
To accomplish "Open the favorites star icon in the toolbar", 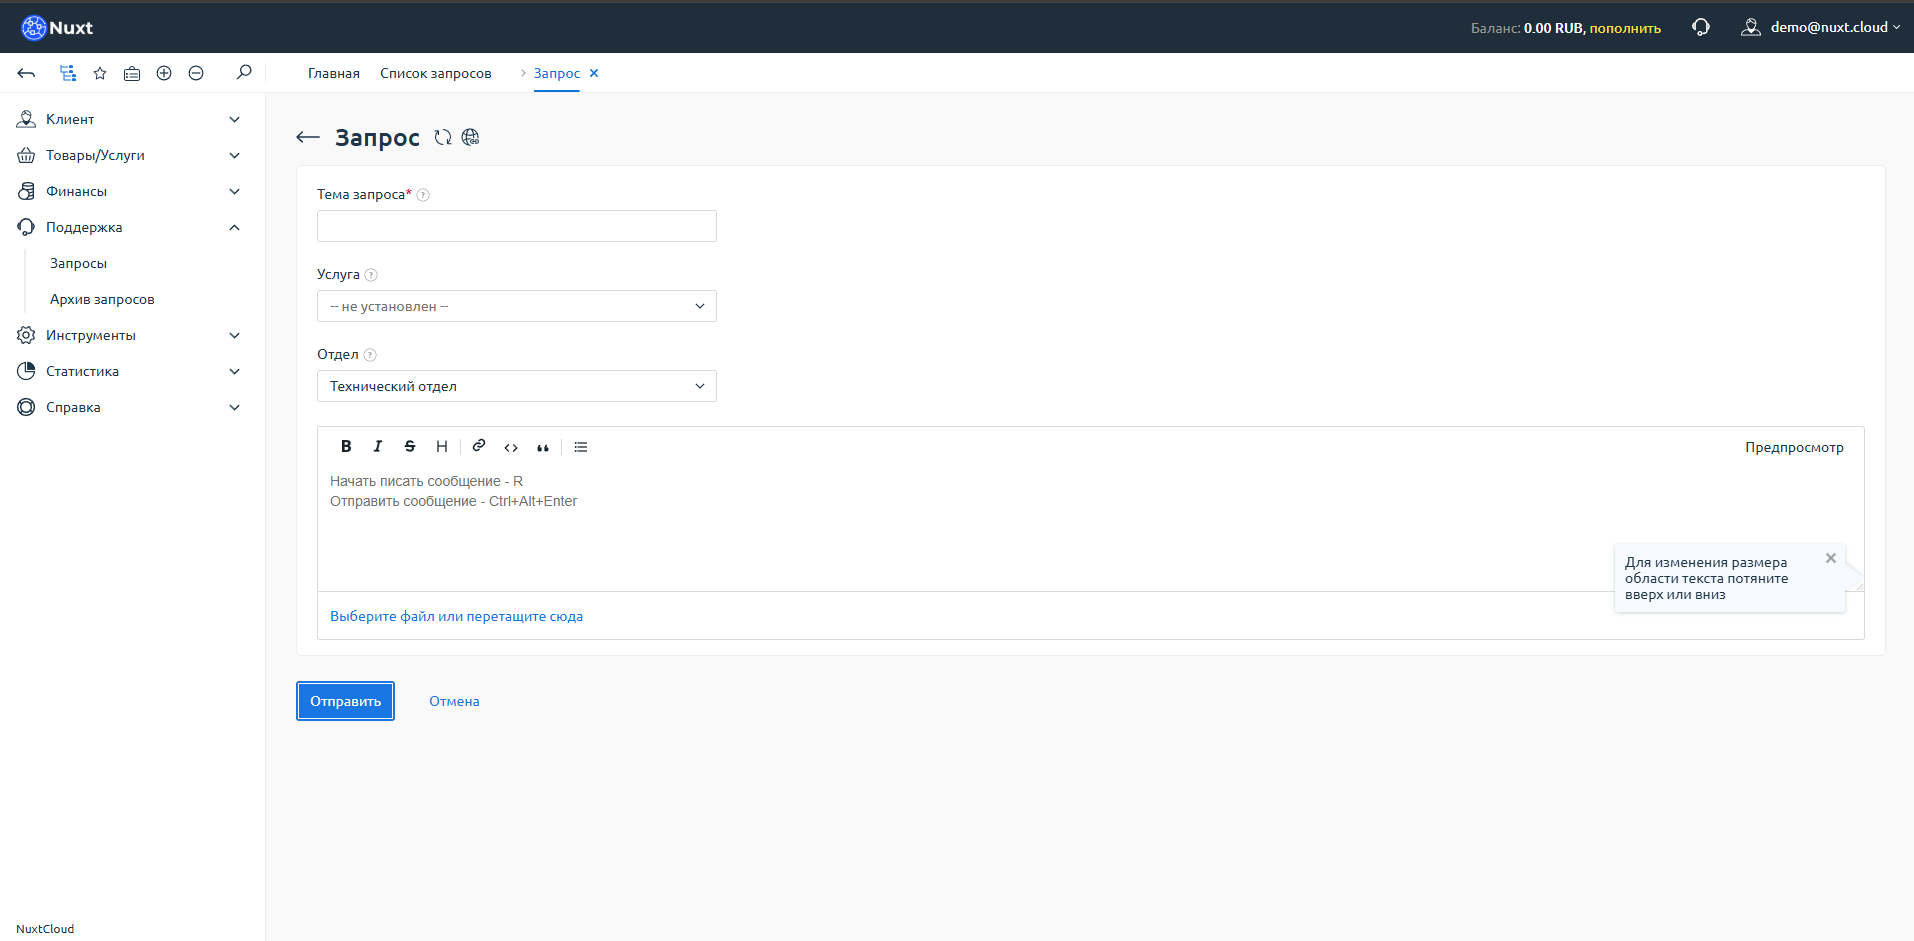I will pos(99,72).
